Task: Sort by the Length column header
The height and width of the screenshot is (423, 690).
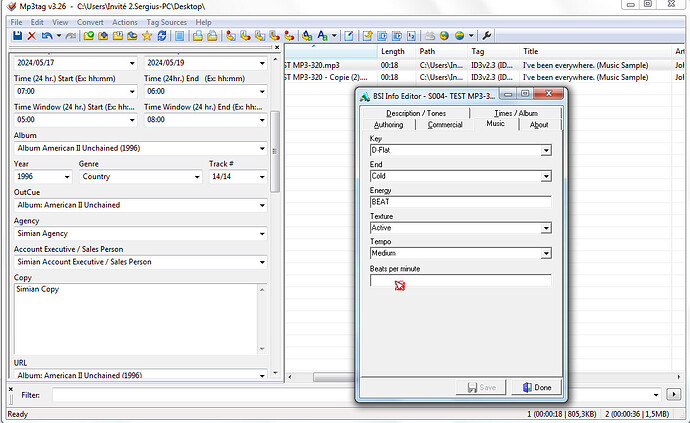Action: click(x=393, y=51)
